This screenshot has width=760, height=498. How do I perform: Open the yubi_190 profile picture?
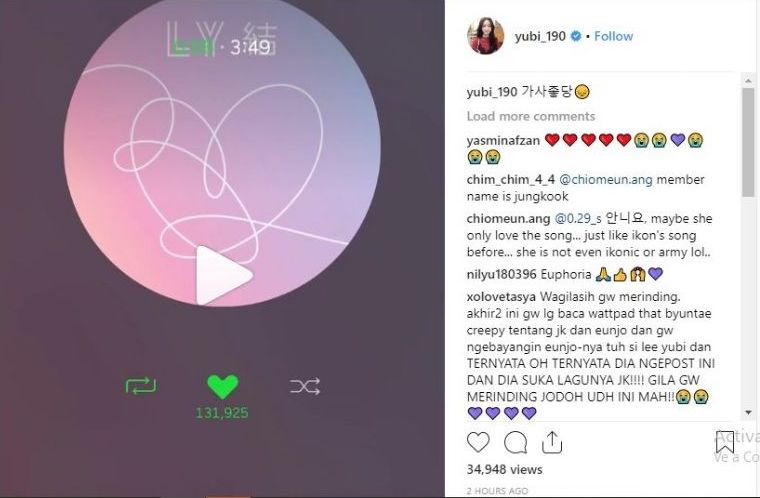(485, 36)
